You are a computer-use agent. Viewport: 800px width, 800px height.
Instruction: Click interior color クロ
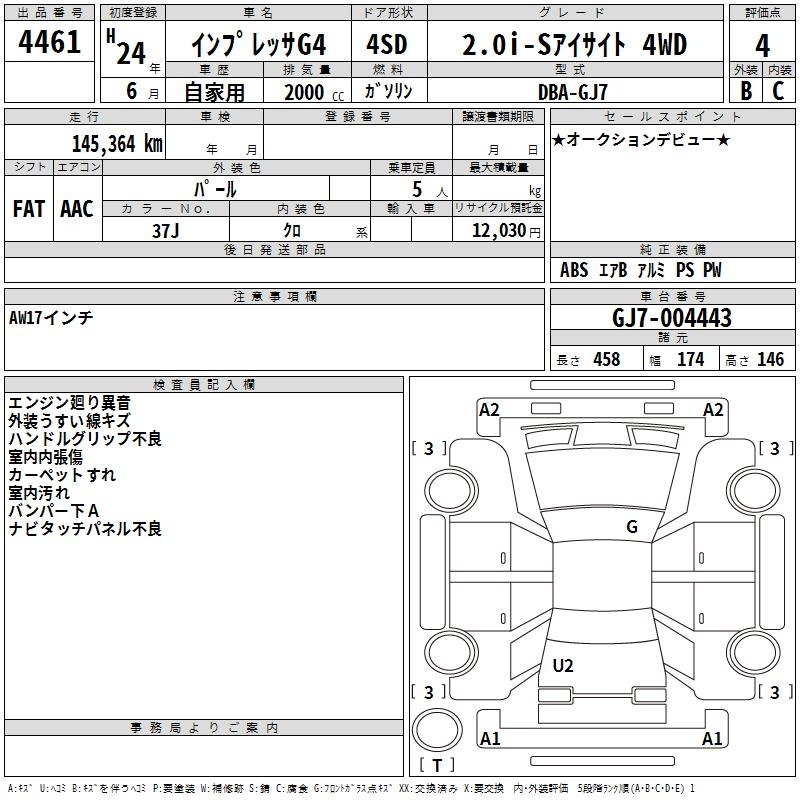click(x=292, y=230)
